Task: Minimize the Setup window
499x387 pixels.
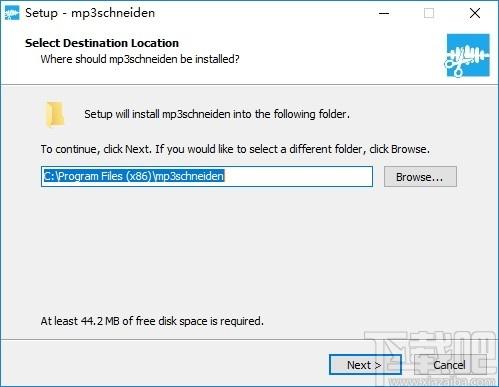Action: 384,13
